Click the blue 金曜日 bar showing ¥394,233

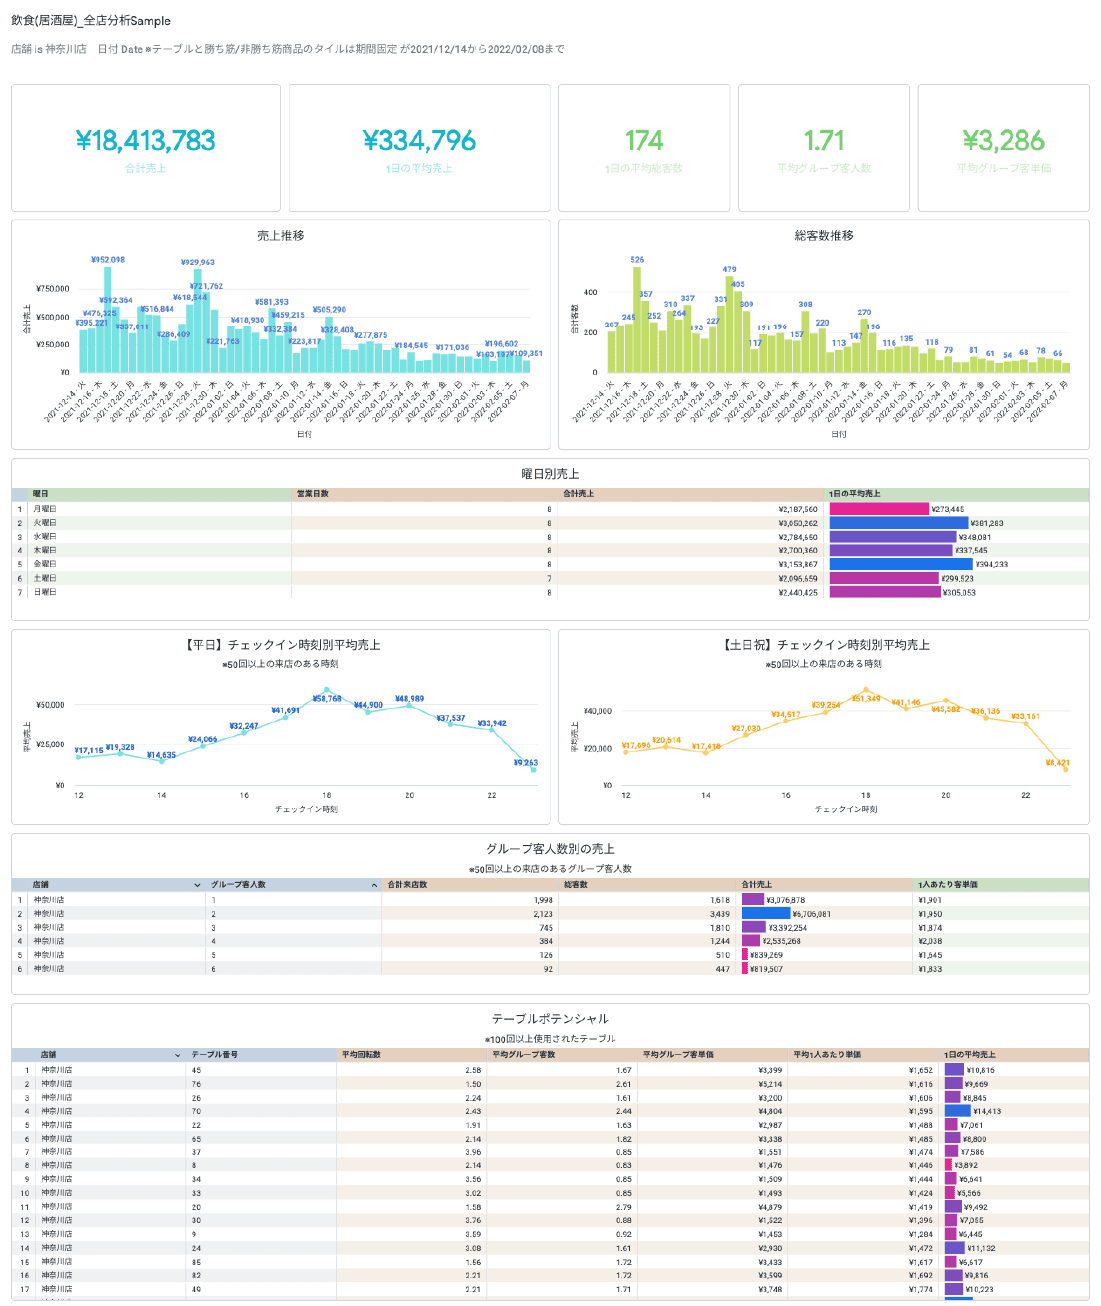[900, 564]
